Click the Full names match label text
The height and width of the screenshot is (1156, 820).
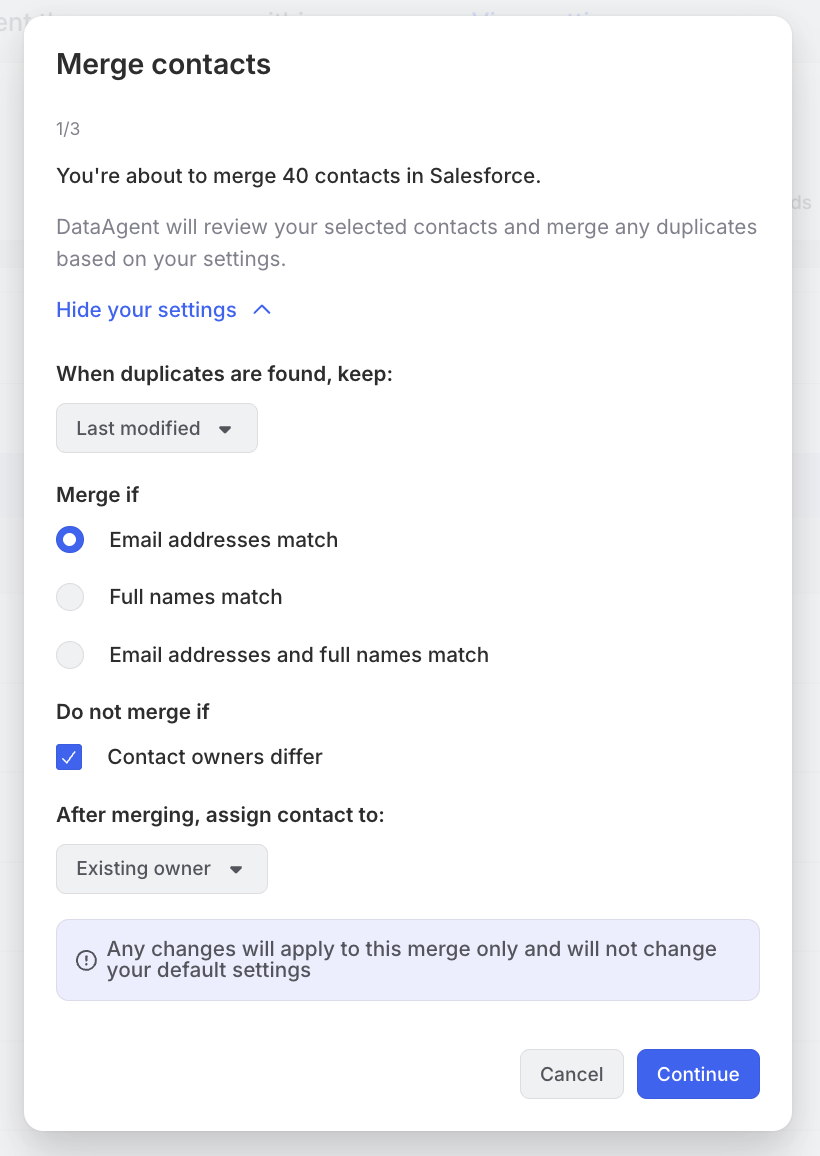click(196, 597)
